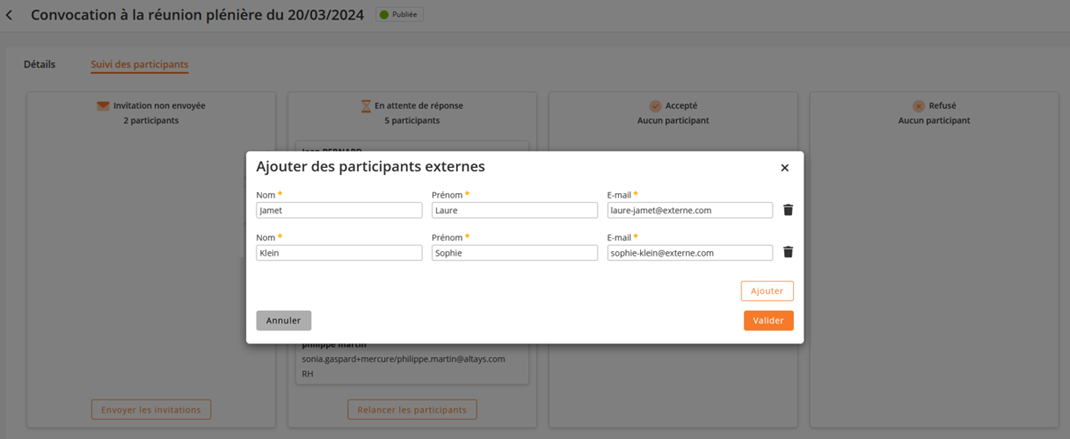Cancel using the Annuler button
Image resolution: width=1070 pixels, height=439 pixels.
(283, 320)
